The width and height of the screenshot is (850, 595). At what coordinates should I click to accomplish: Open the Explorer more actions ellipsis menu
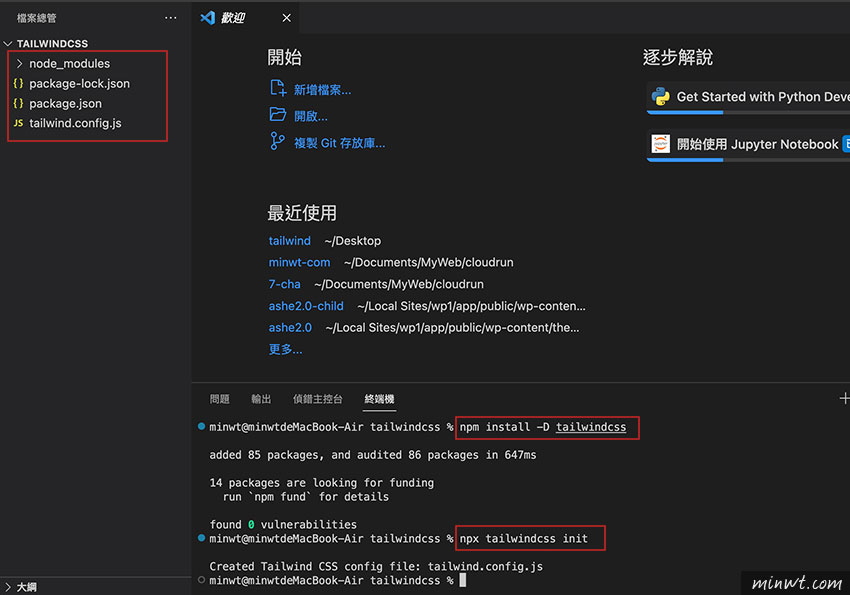(x=171, y=18)
